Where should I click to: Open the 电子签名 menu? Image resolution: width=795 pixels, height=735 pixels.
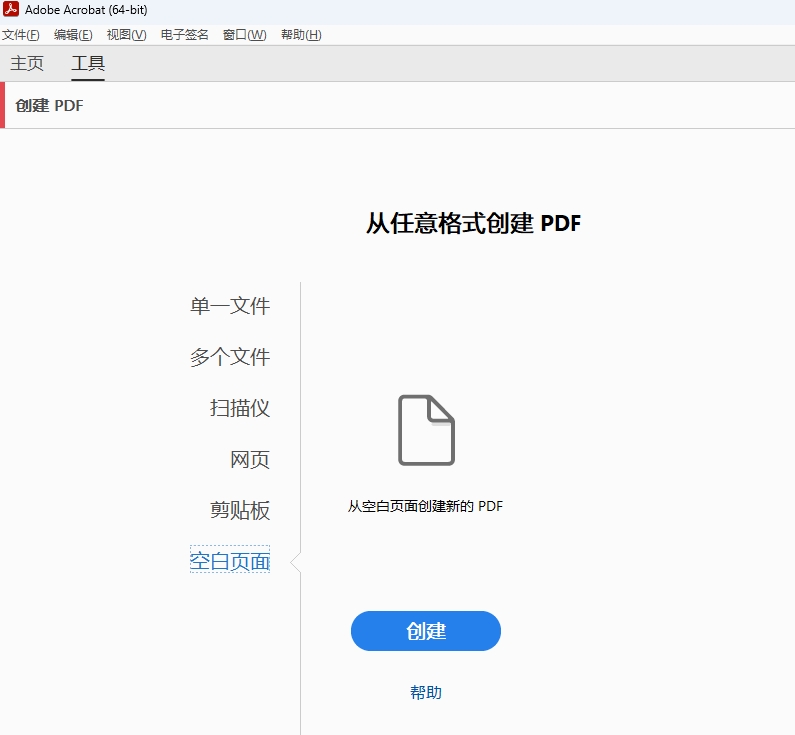[184, 35]
